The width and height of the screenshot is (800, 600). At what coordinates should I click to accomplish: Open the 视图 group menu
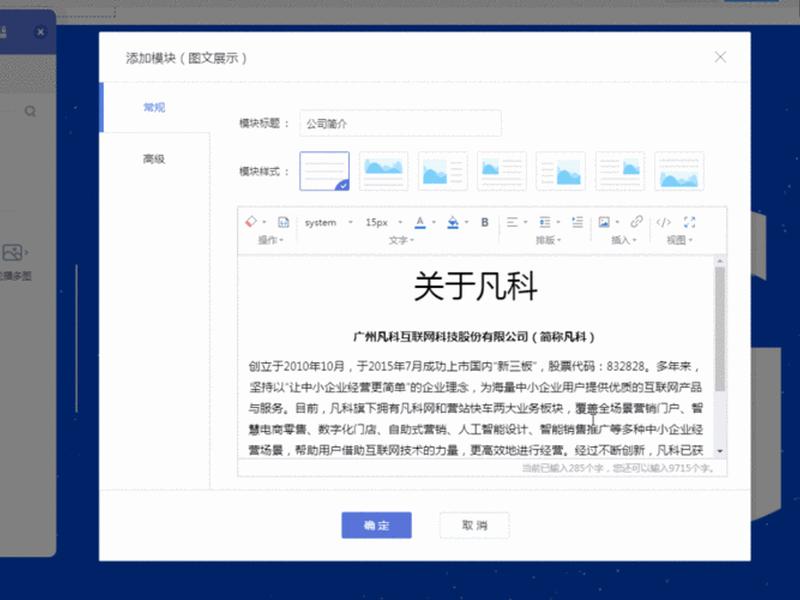(x=679, y=240)
